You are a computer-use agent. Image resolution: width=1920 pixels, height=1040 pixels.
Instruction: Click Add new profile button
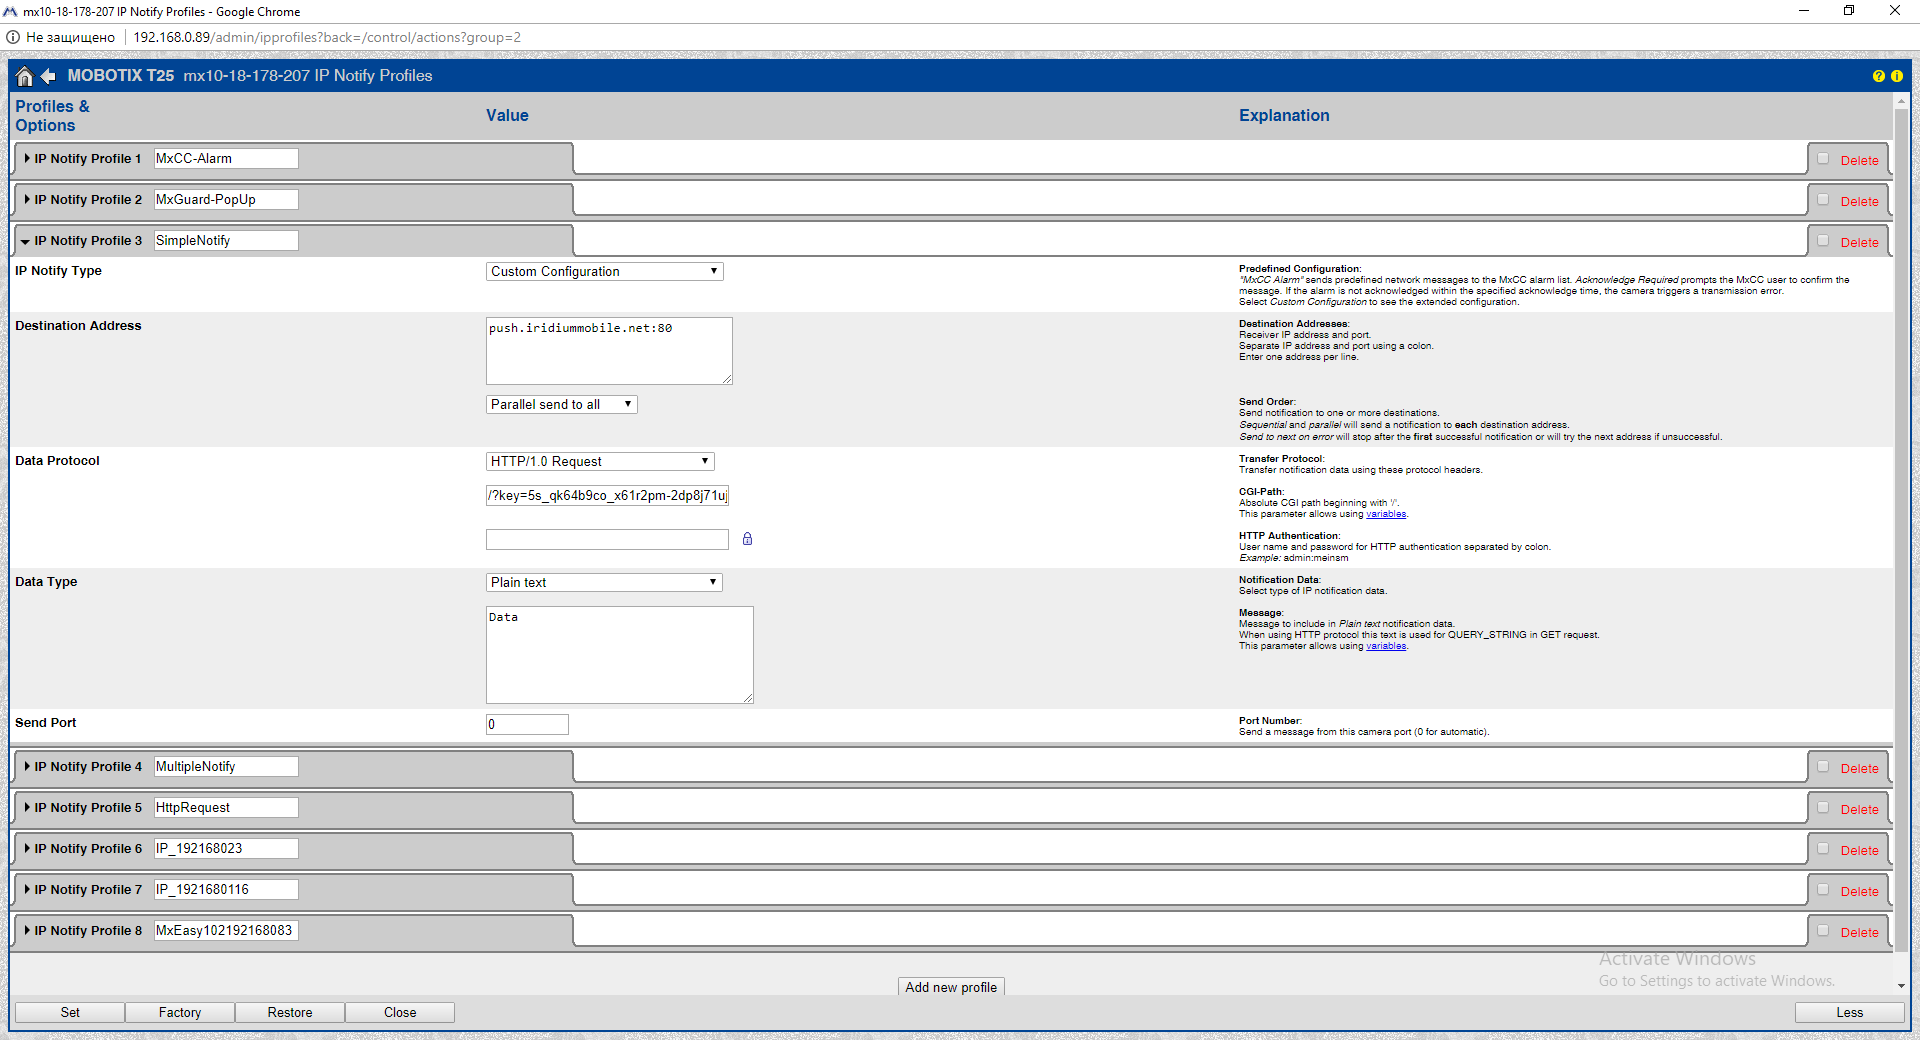[951, 987]
